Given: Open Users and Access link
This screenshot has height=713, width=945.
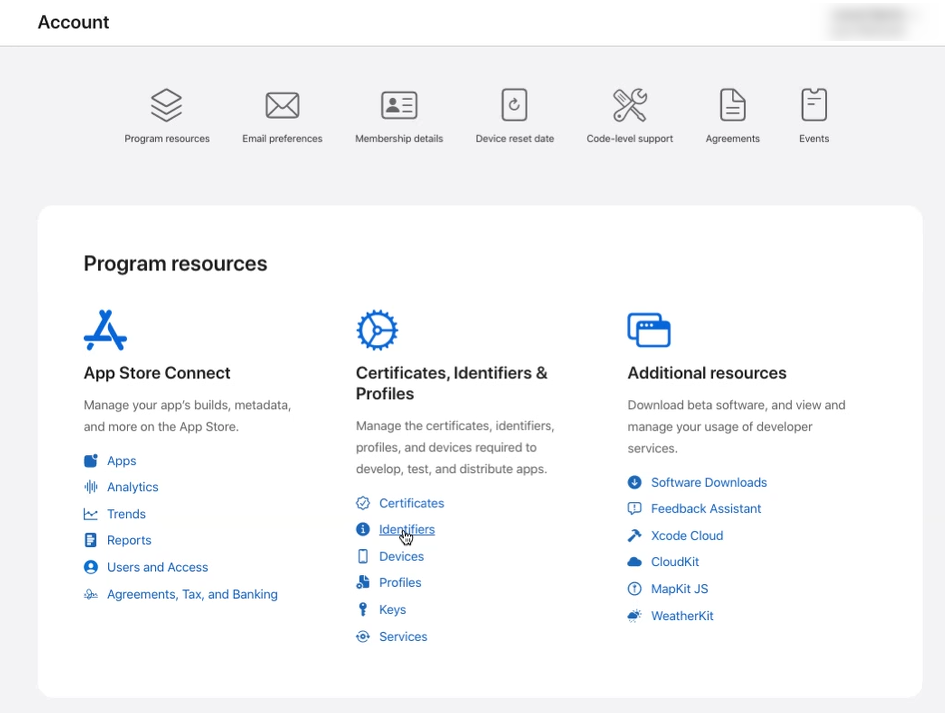Looking at the screenshot, I should coord(157,567).
